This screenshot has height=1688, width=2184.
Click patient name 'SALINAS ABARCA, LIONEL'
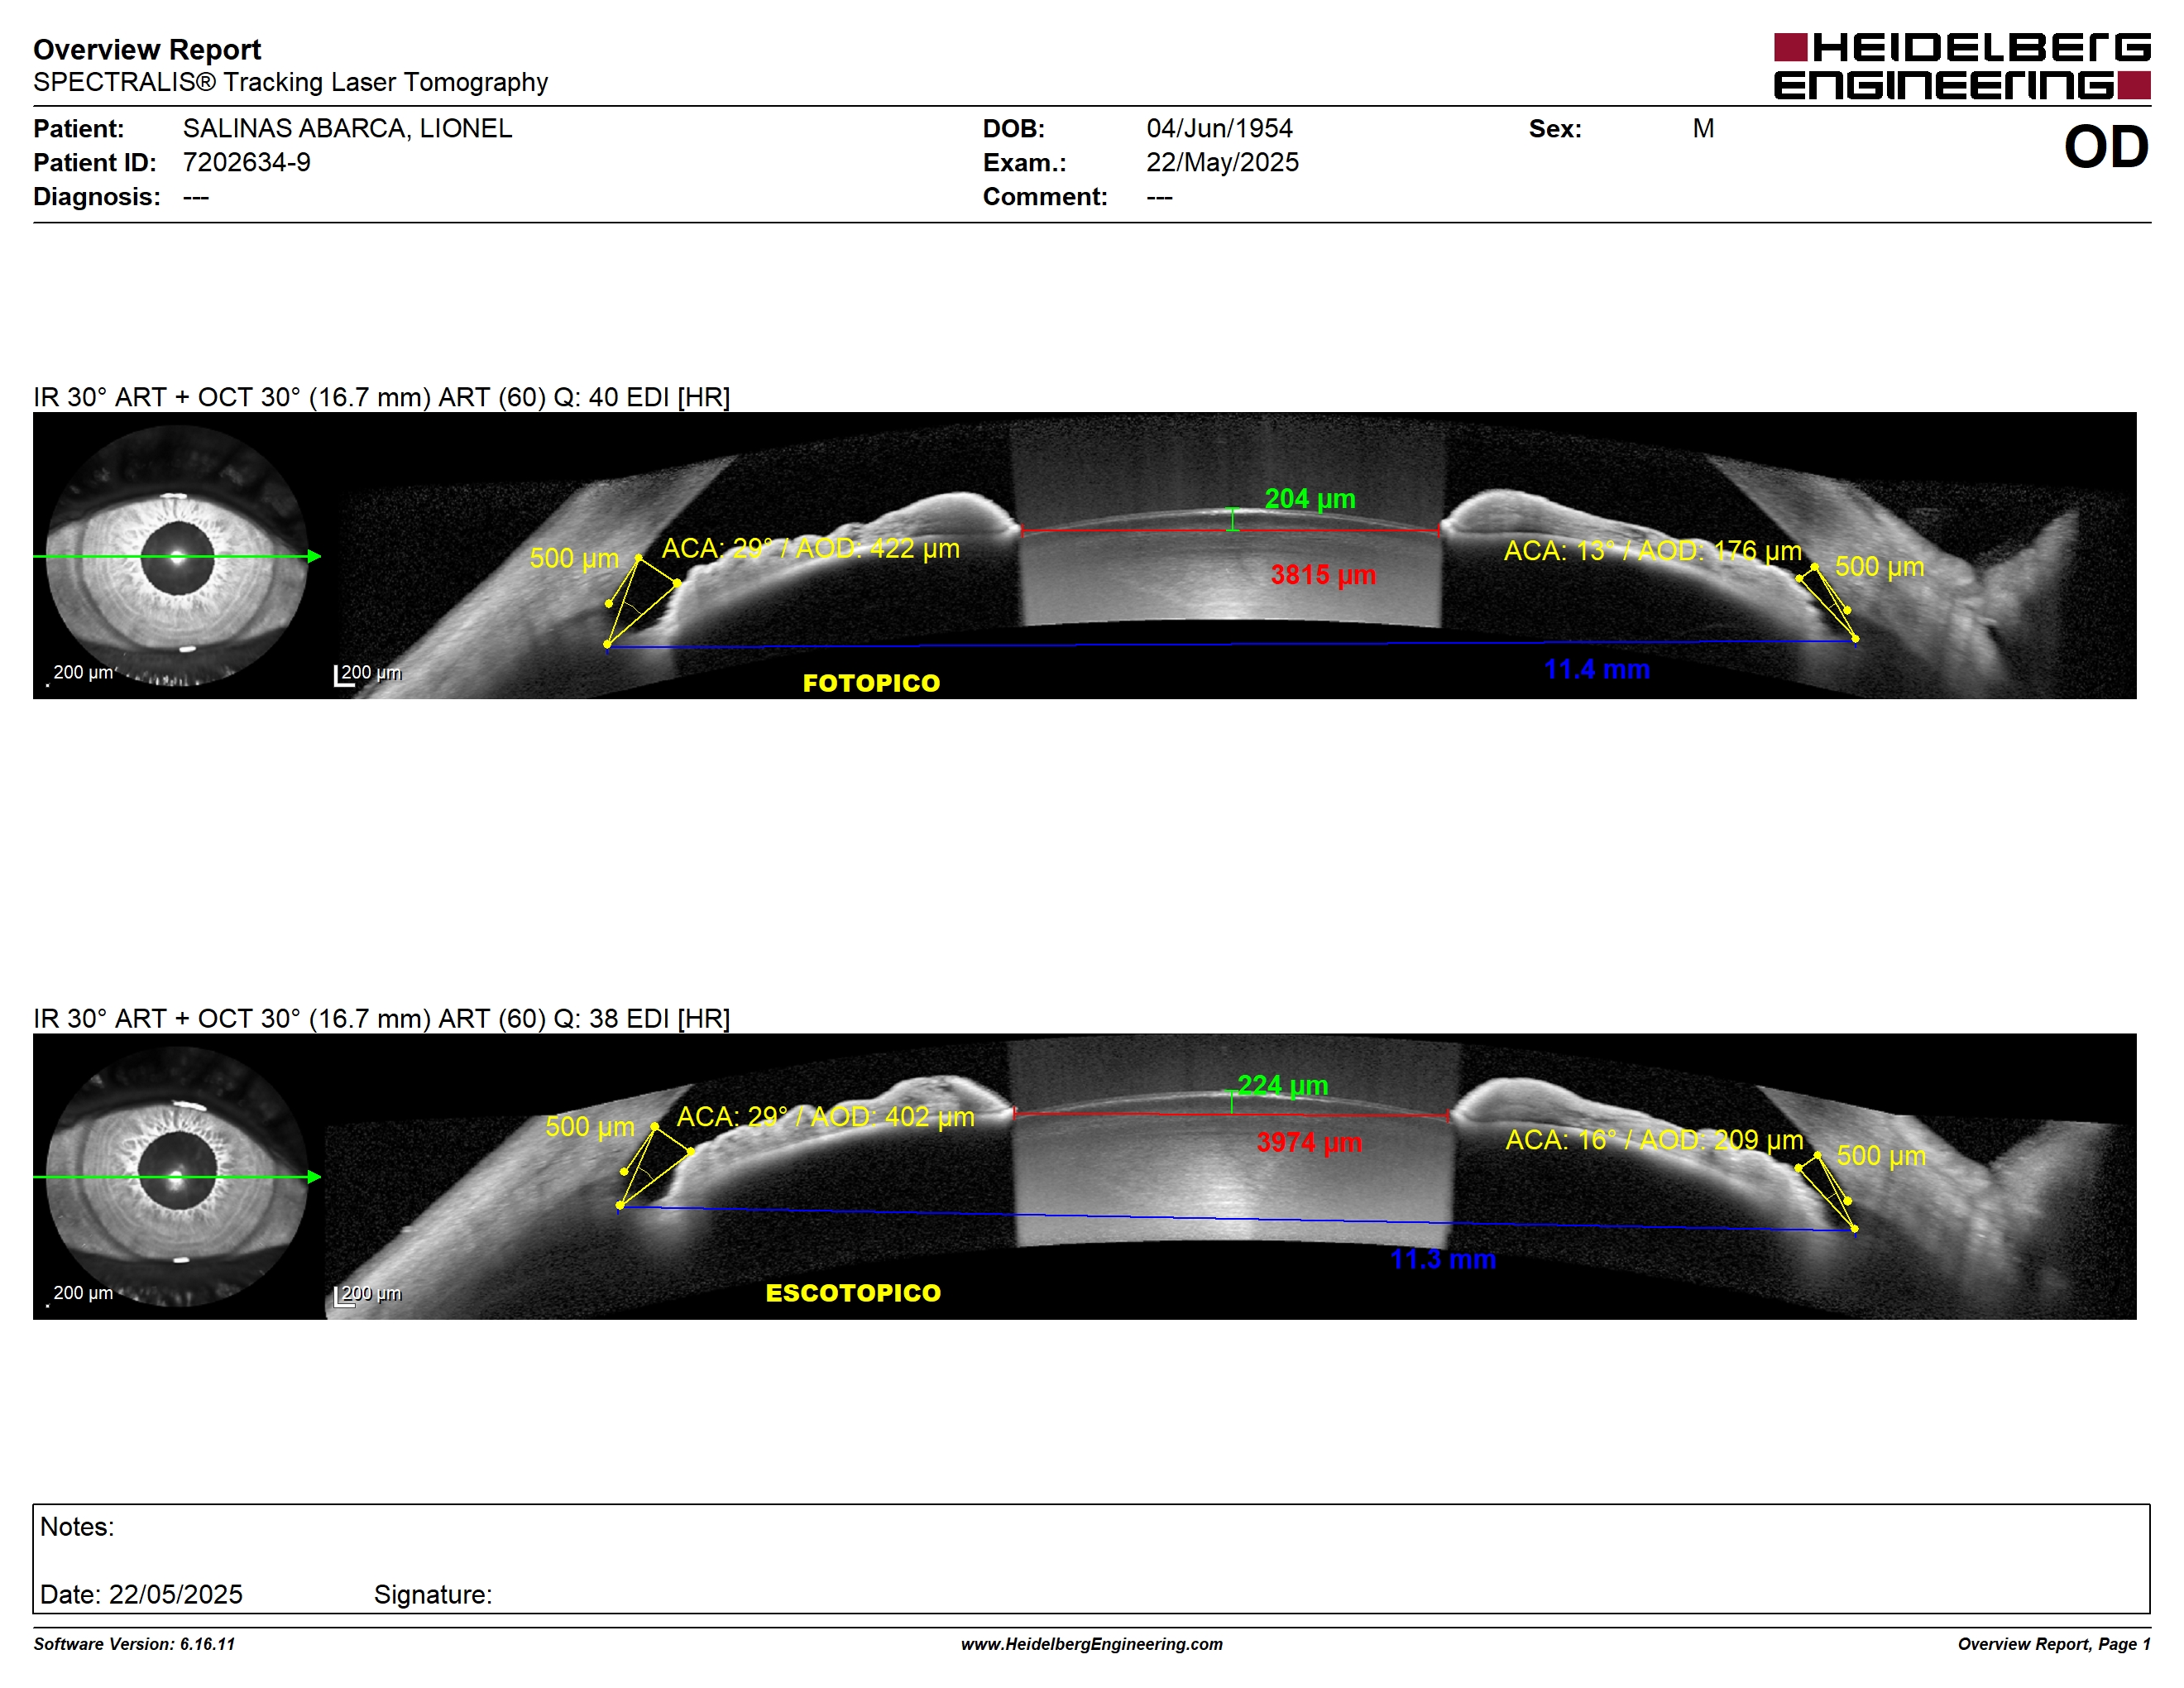click(x=347, y=128)
